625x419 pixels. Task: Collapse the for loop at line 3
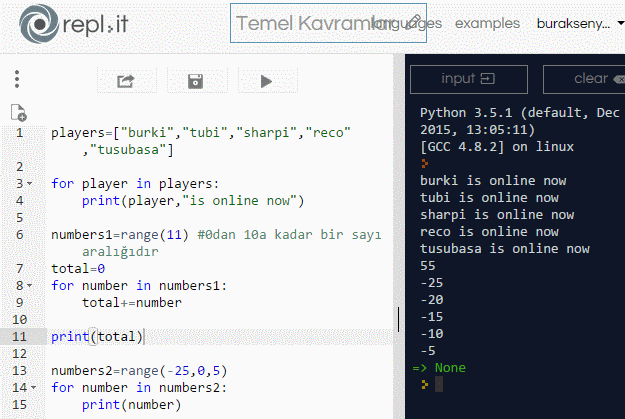30,184
